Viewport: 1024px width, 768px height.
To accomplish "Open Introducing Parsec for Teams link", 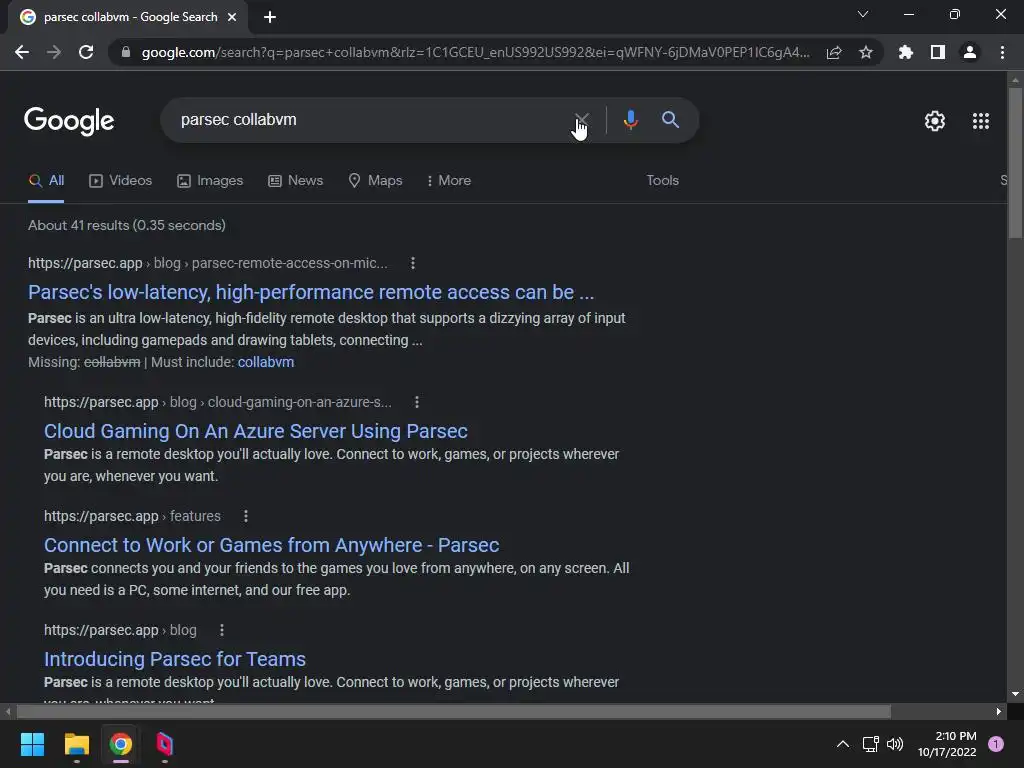I will 174,660.
